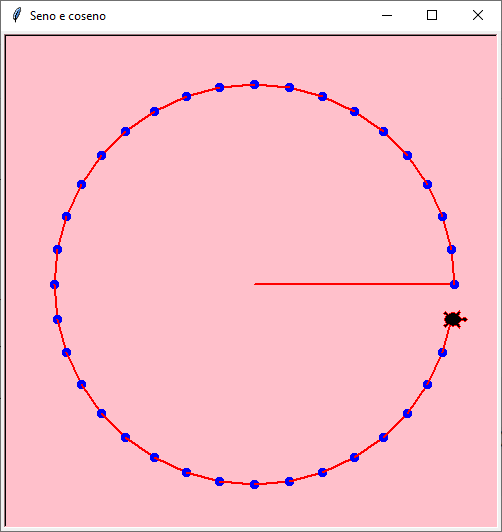Click the blue dot left of bottom dot
Viewport: 502px width, 532px height.
tap(219, 481)
